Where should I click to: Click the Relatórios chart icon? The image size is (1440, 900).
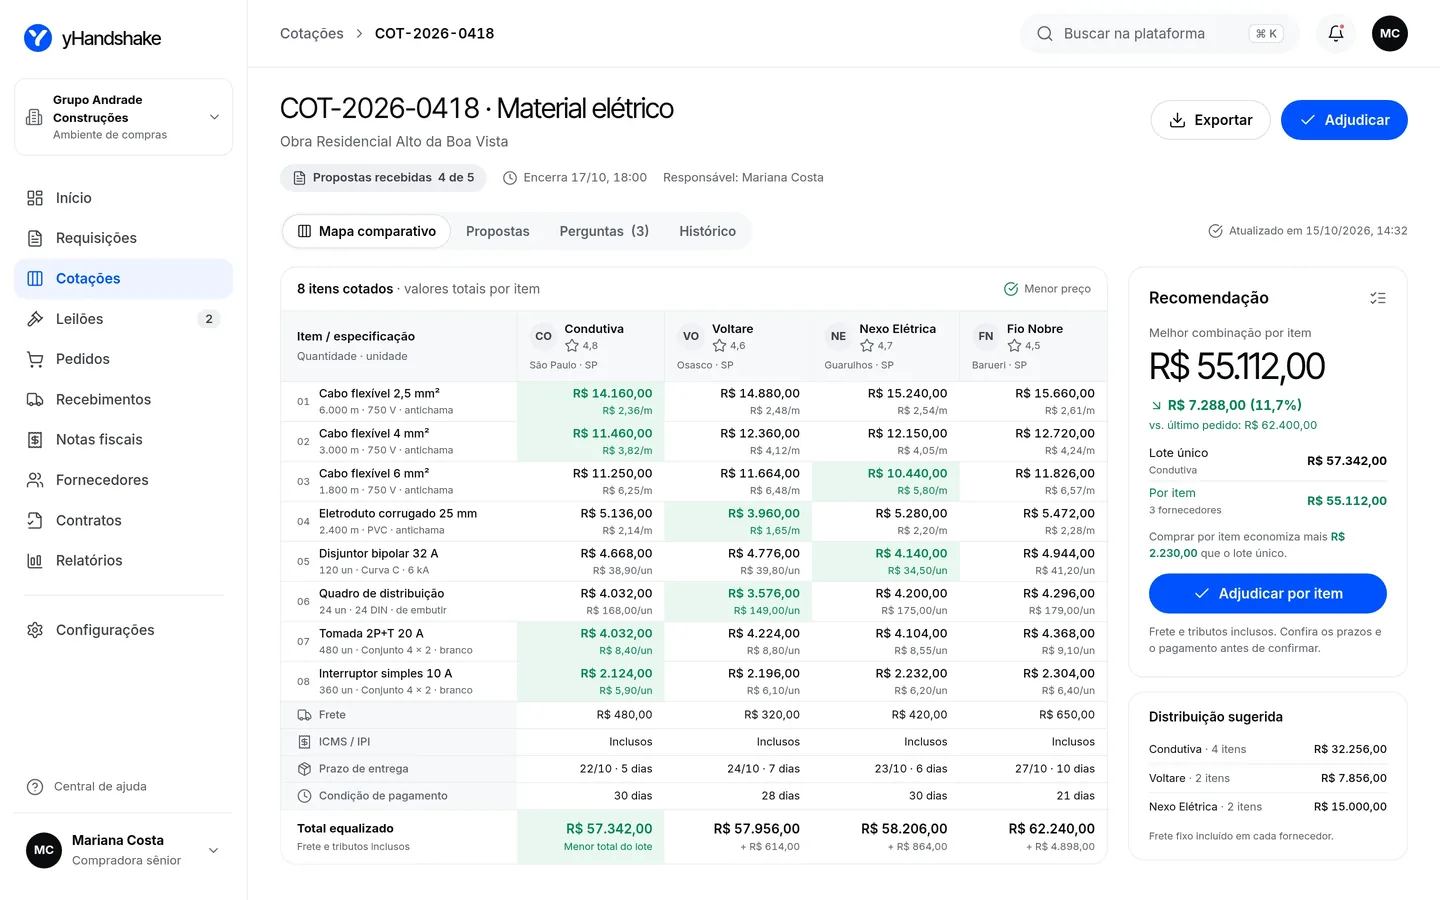[35, 560]
